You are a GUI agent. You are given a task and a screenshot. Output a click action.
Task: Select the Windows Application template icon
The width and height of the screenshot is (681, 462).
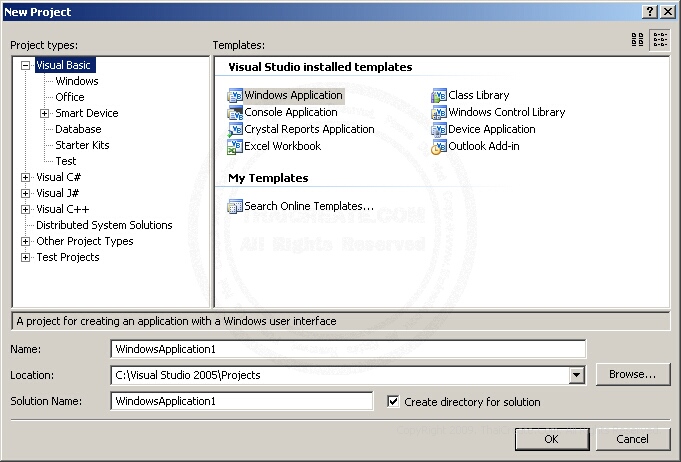[x=235, y=95]
